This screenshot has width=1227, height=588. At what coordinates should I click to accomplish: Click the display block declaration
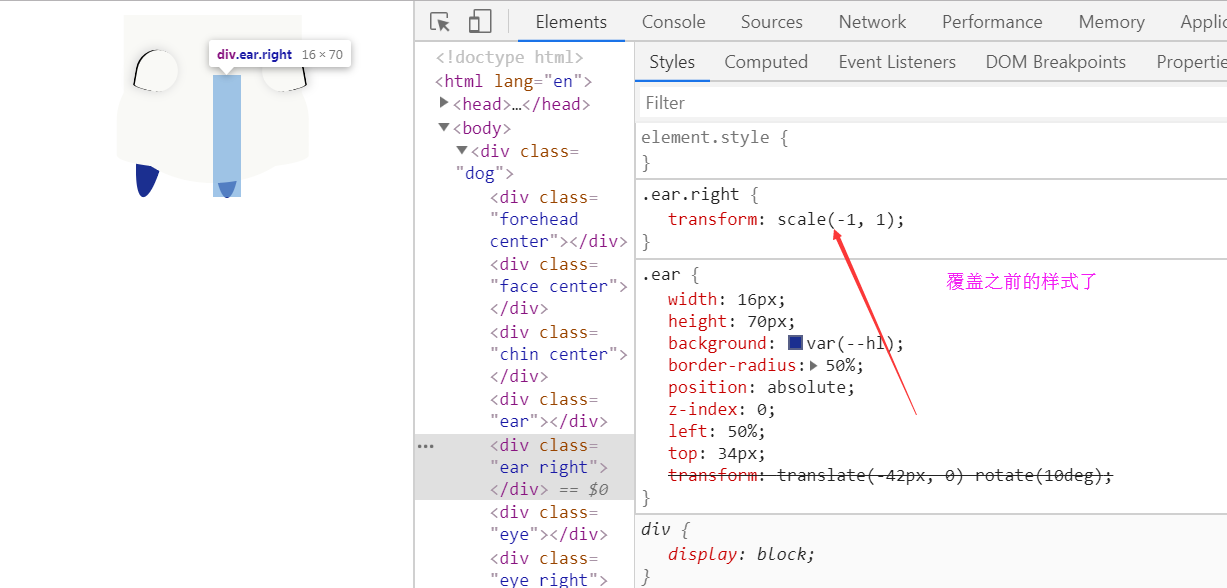coord(742,554)
